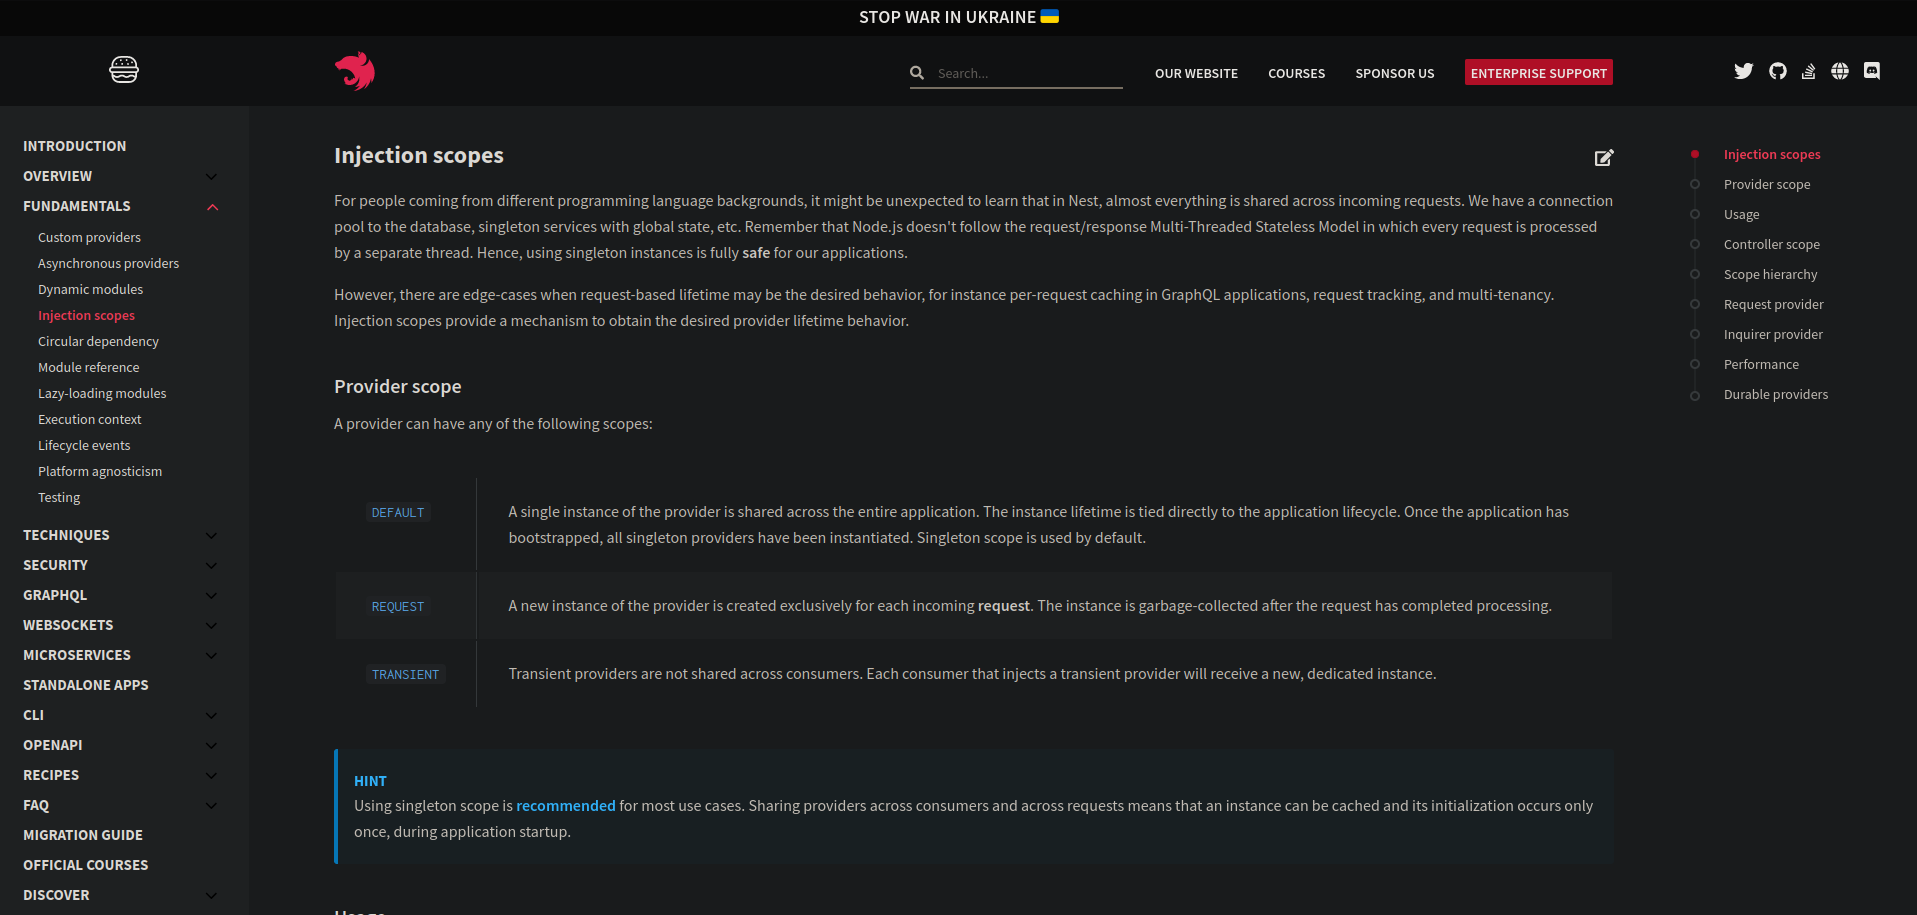The image size is (1917, 915).
Task: Expand the FAQ section chevron
Action: tap(211, 806)
